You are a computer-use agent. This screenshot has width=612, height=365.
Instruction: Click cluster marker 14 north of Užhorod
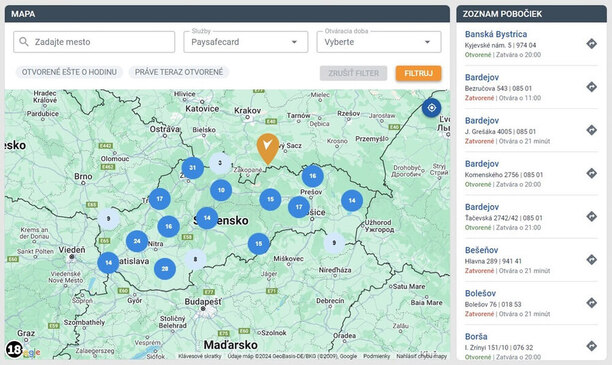pos(352,201)
